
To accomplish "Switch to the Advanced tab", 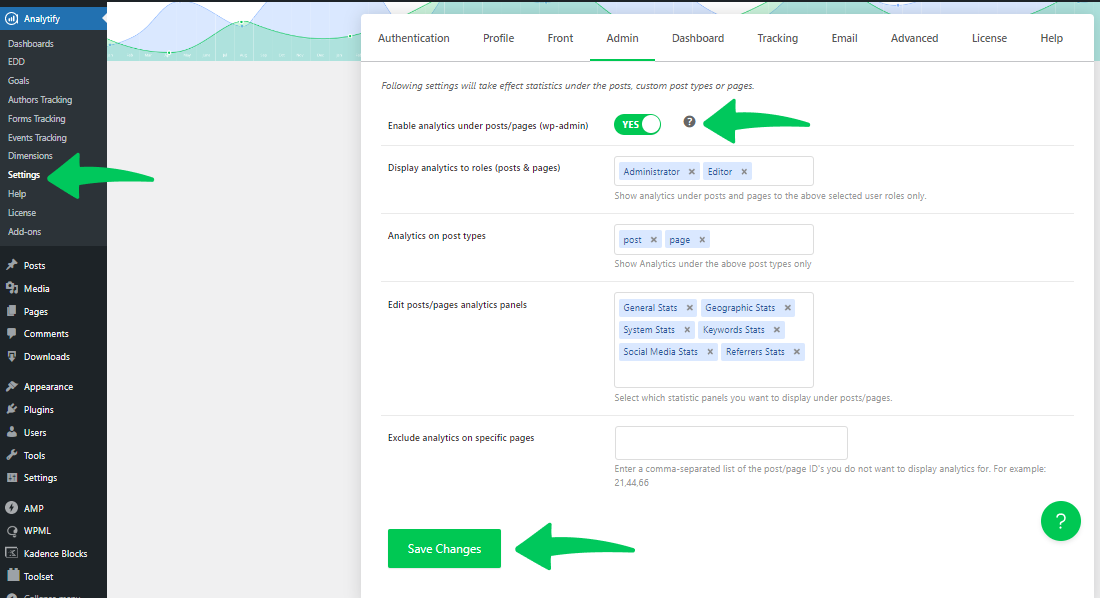I will (914, 38).
